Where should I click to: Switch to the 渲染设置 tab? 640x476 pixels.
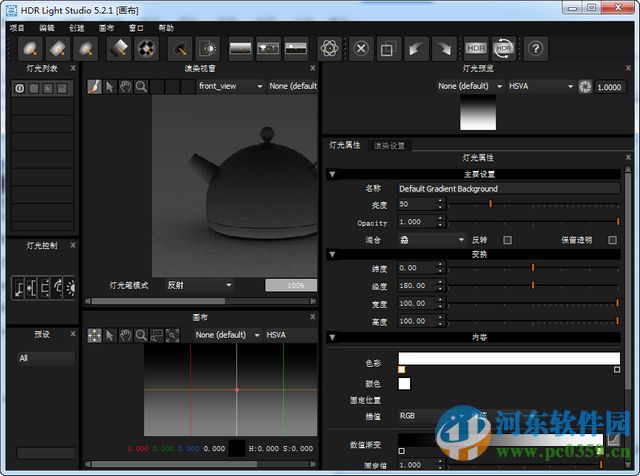coord(389,146)
